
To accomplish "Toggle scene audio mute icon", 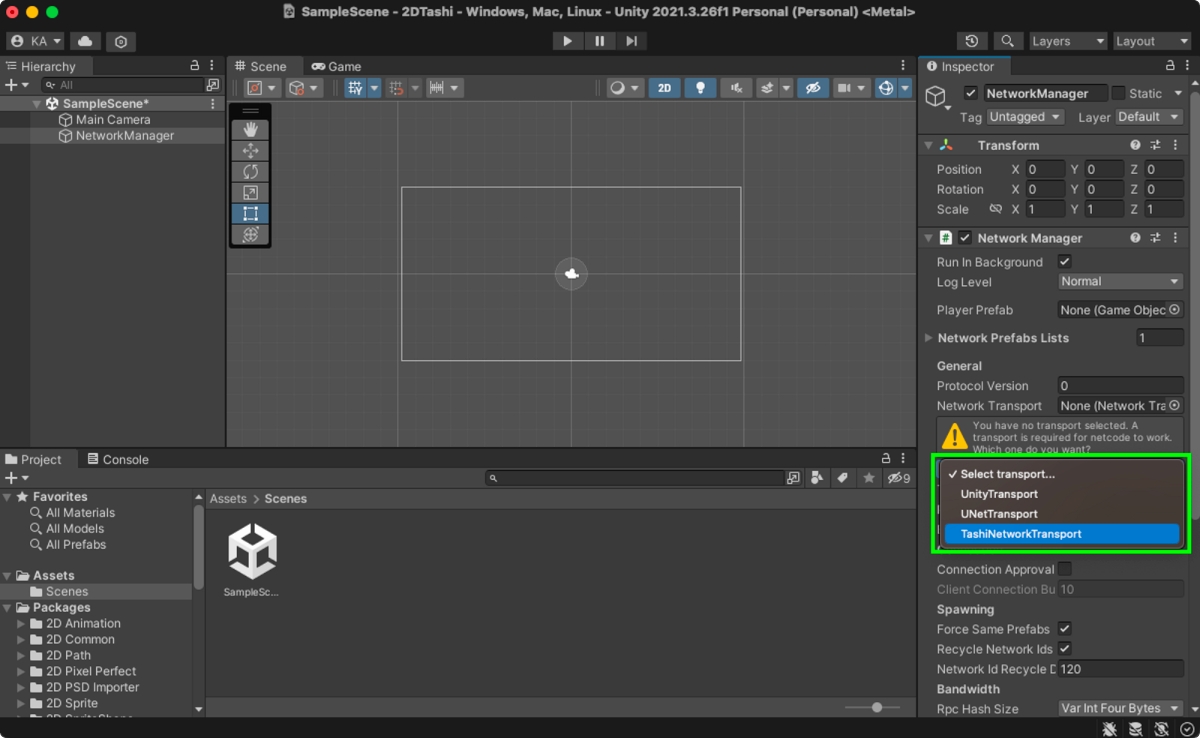I will tap(736, 88).
